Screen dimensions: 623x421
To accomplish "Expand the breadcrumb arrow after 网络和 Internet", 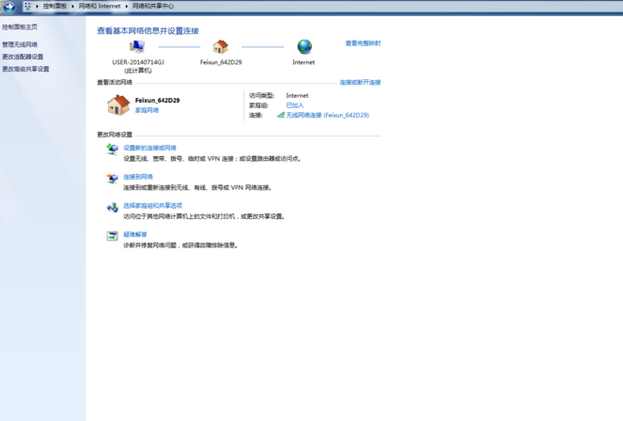I will pyautogui.click(x=126, y=6).
